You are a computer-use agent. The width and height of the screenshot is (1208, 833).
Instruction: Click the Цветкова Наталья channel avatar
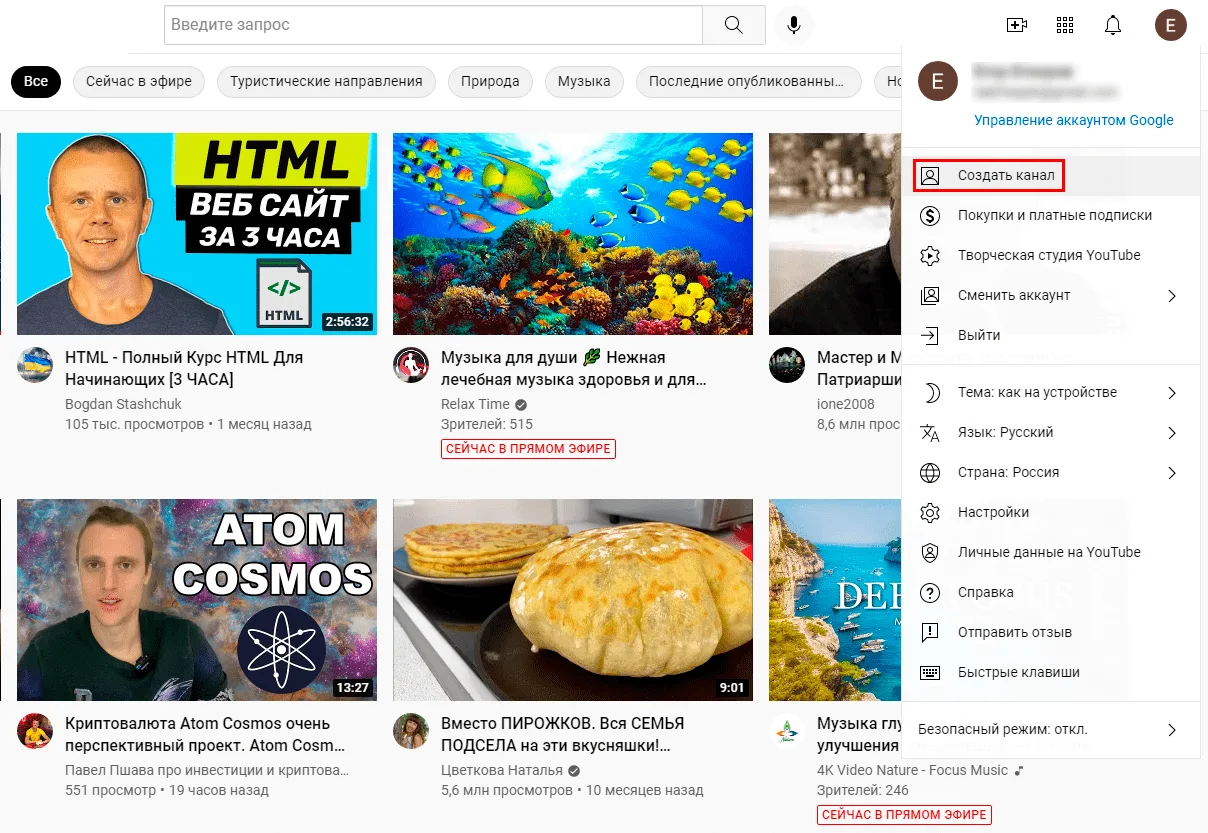(411, 731)
